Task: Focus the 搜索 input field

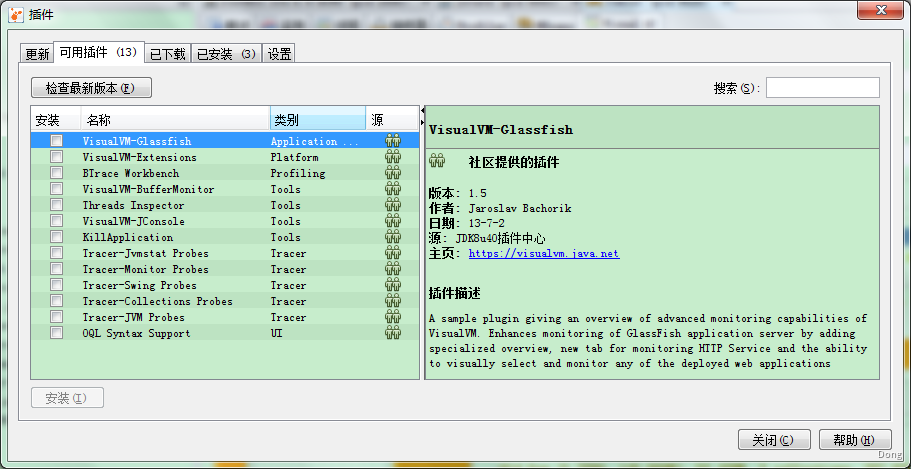Action: 822,88
